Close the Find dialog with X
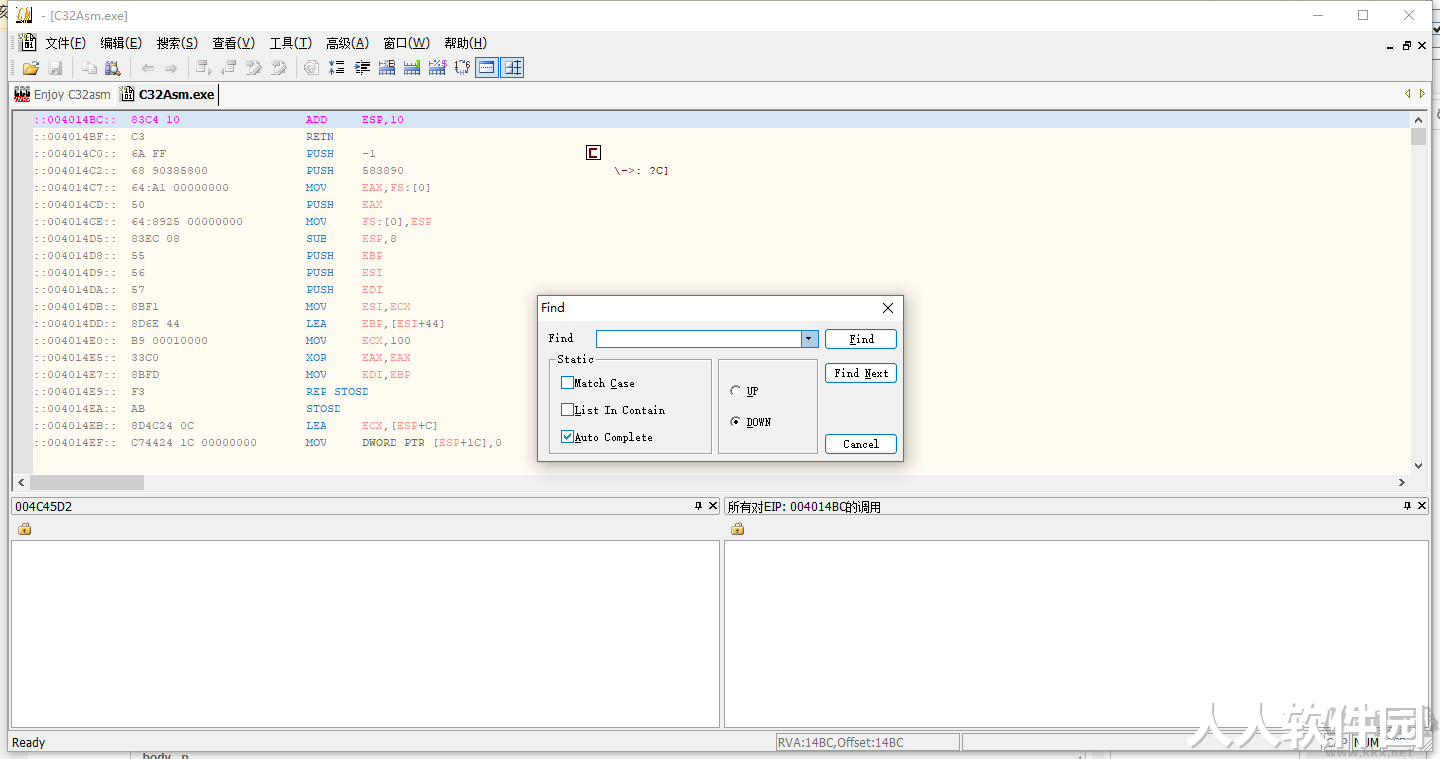This screenshot has height=759, width=1440. tap(887, 308)
